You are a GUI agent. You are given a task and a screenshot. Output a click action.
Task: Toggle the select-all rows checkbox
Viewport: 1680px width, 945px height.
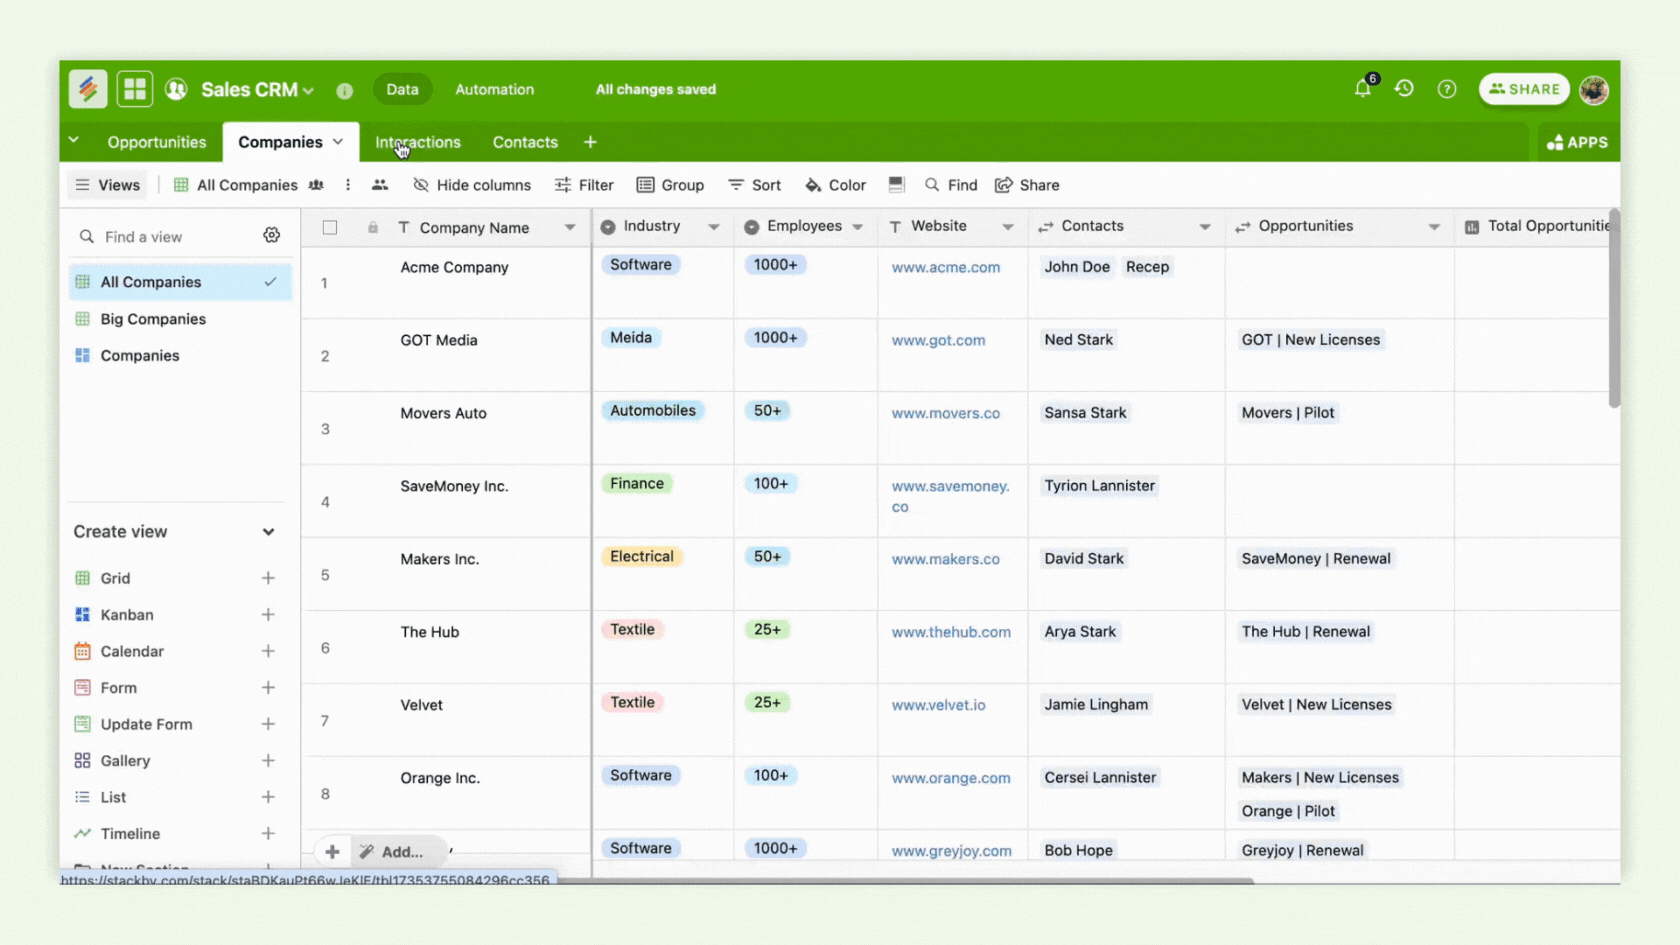(330, 227)
